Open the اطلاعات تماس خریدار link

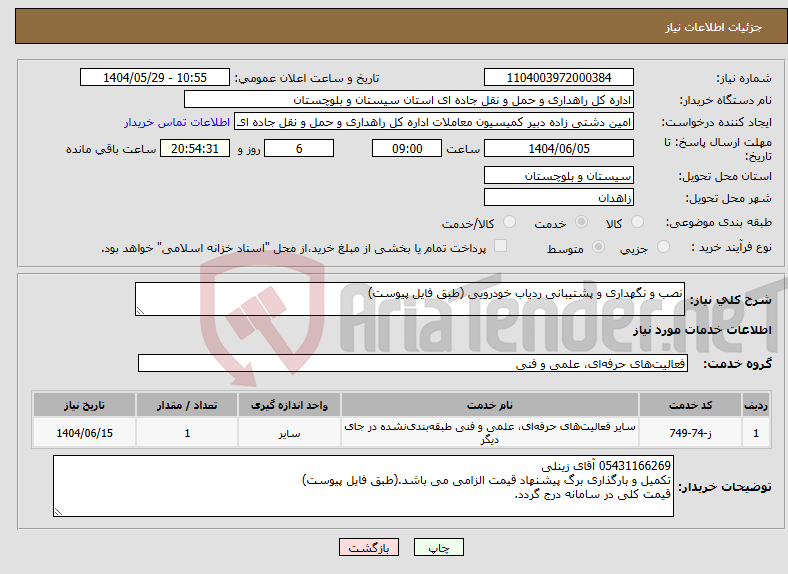[x=176, y=122]
